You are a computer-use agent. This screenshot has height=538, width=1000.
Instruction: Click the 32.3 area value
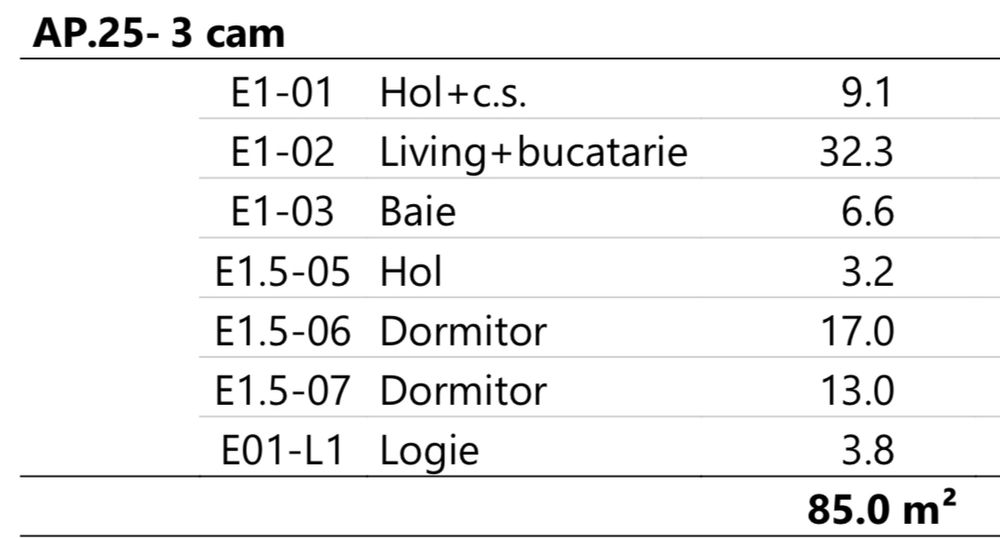852,152
